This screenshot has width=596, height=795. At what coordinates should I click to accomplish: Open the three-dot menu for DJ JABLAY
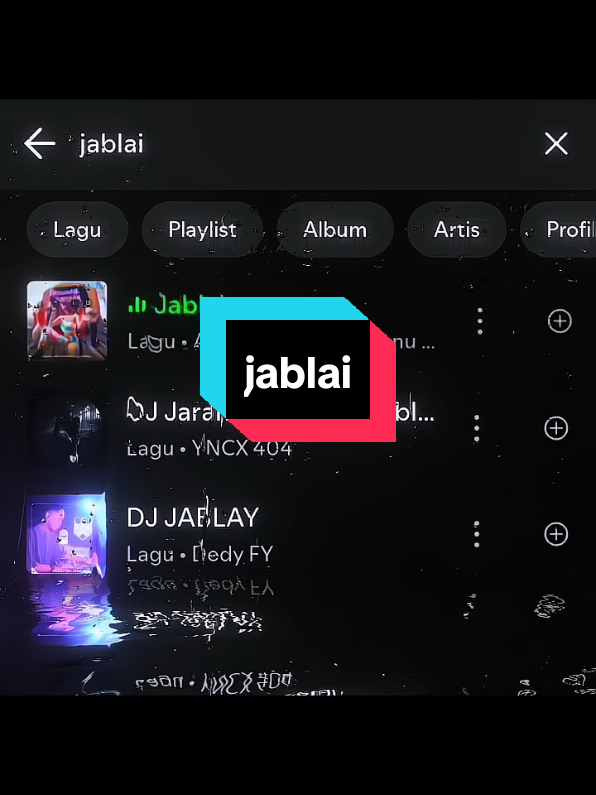pos(476,534)
